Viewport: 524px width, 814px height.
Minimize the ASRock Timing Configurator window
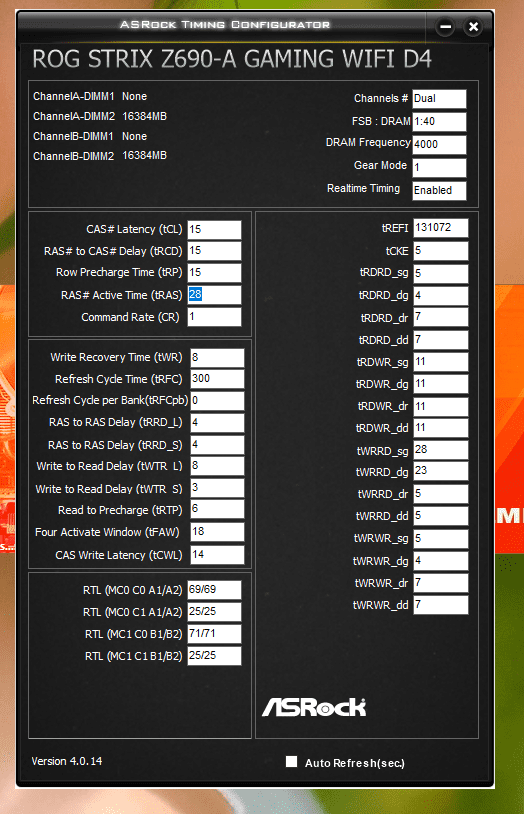click(445, 26)
